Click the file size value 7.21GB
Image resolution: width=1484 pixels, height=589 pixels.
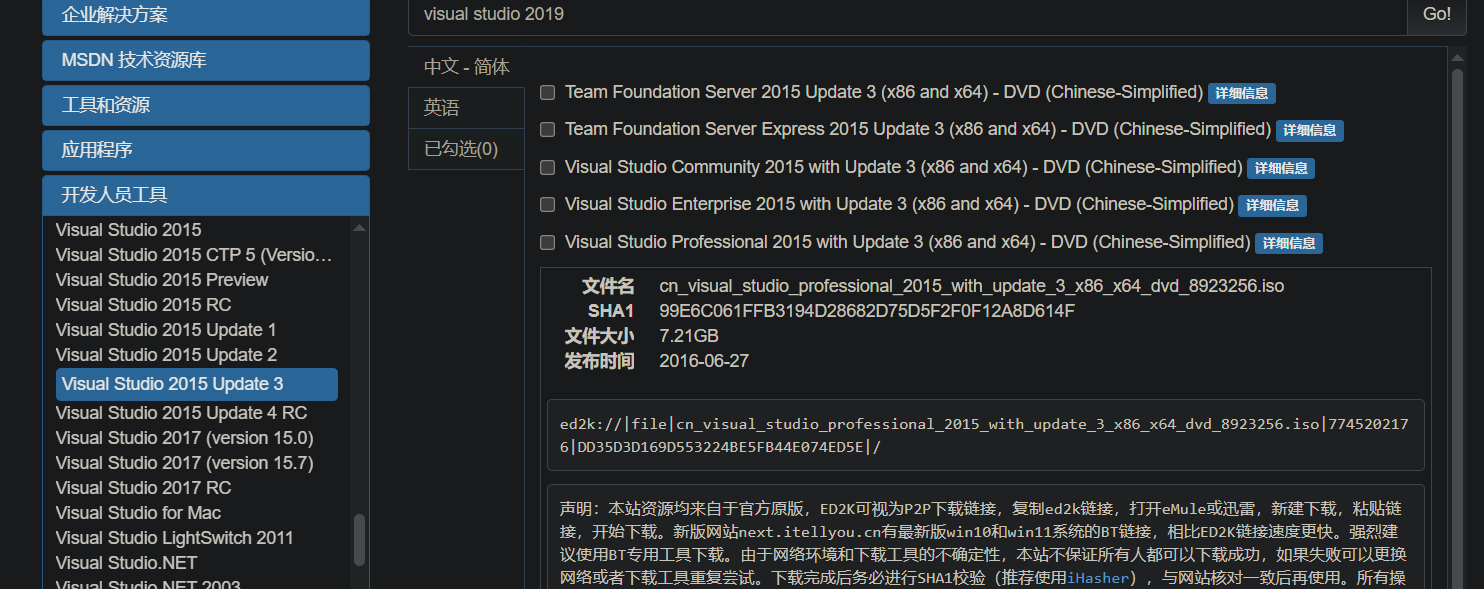point(689,336)
